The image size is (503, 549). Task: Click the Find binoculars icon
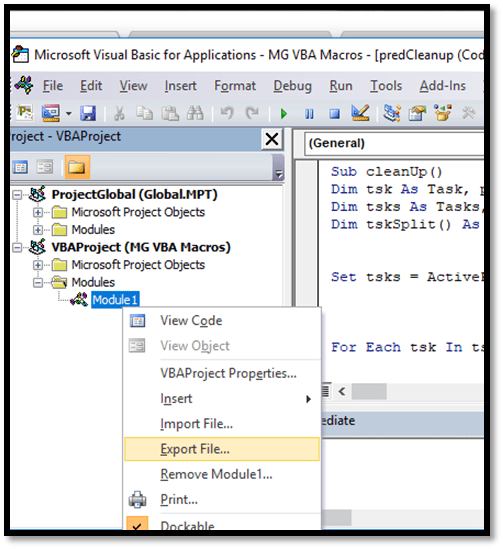(x=195, y=113)
